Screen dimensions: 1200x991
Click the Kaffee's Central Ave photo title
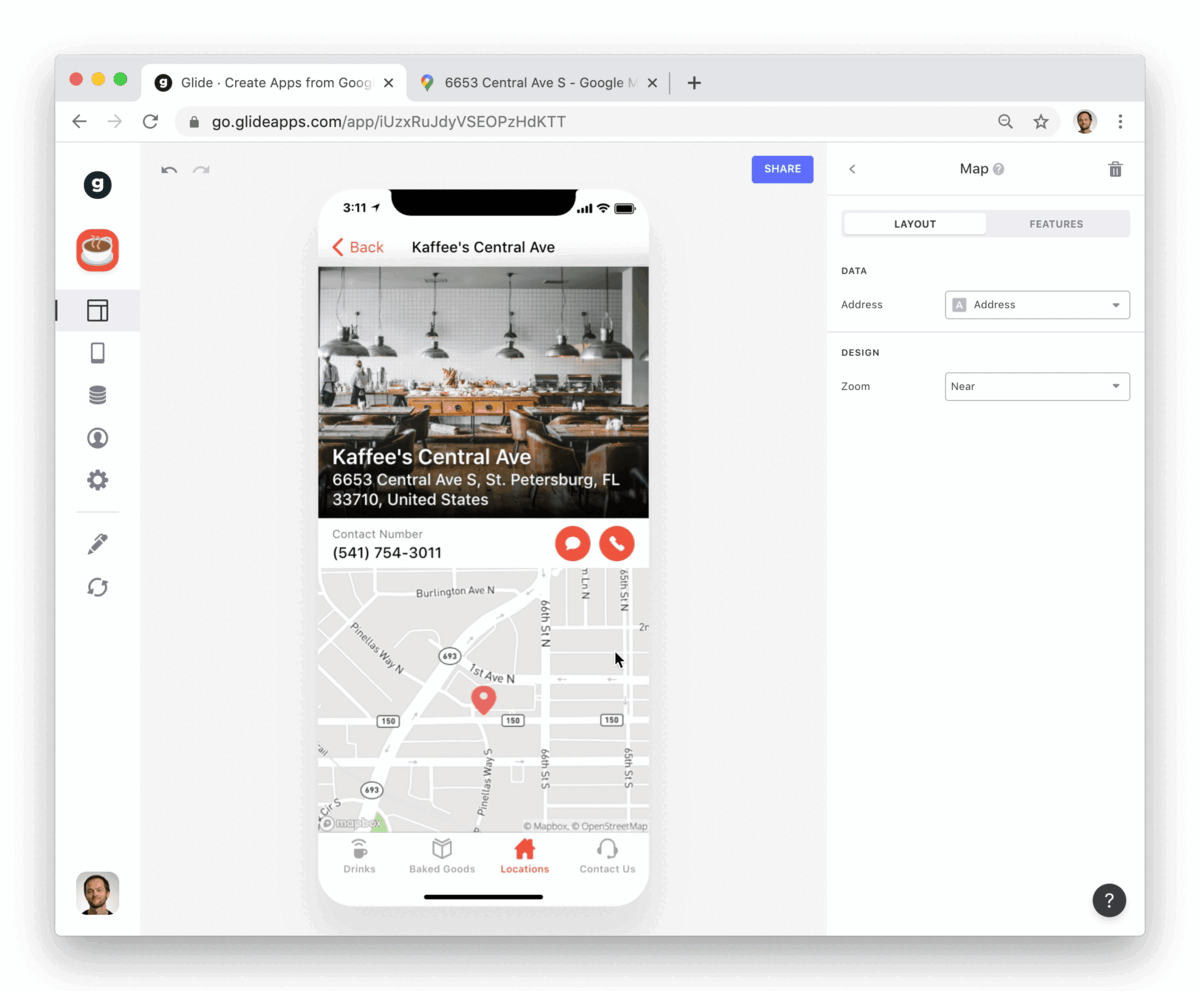[432, 457]
